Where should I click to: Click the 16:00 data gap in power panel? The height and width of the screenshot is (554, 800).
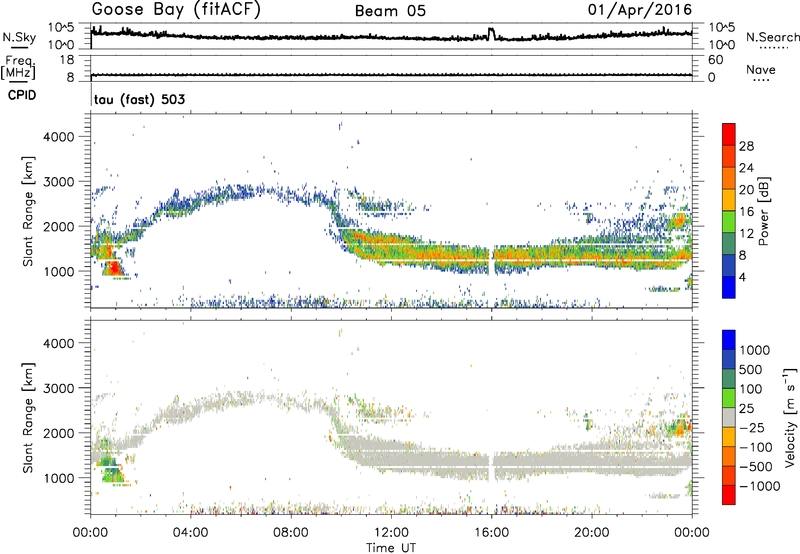coord(491,261)
